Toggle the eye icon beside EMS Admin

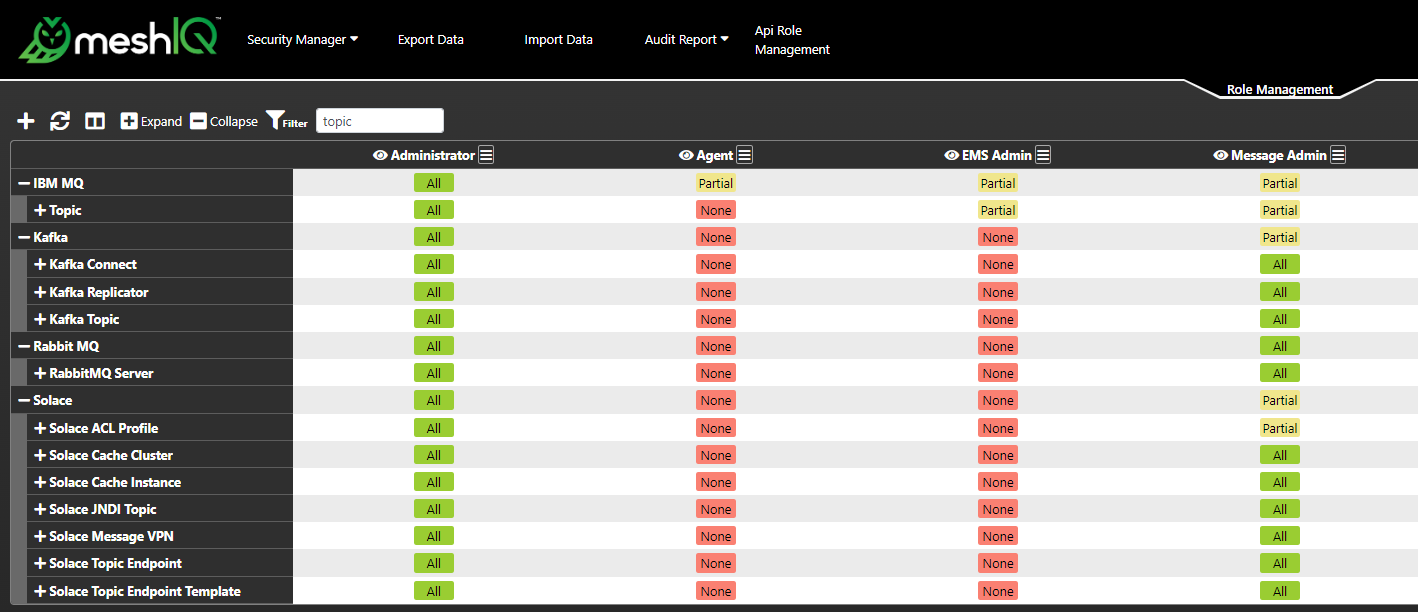coord(951,155)
